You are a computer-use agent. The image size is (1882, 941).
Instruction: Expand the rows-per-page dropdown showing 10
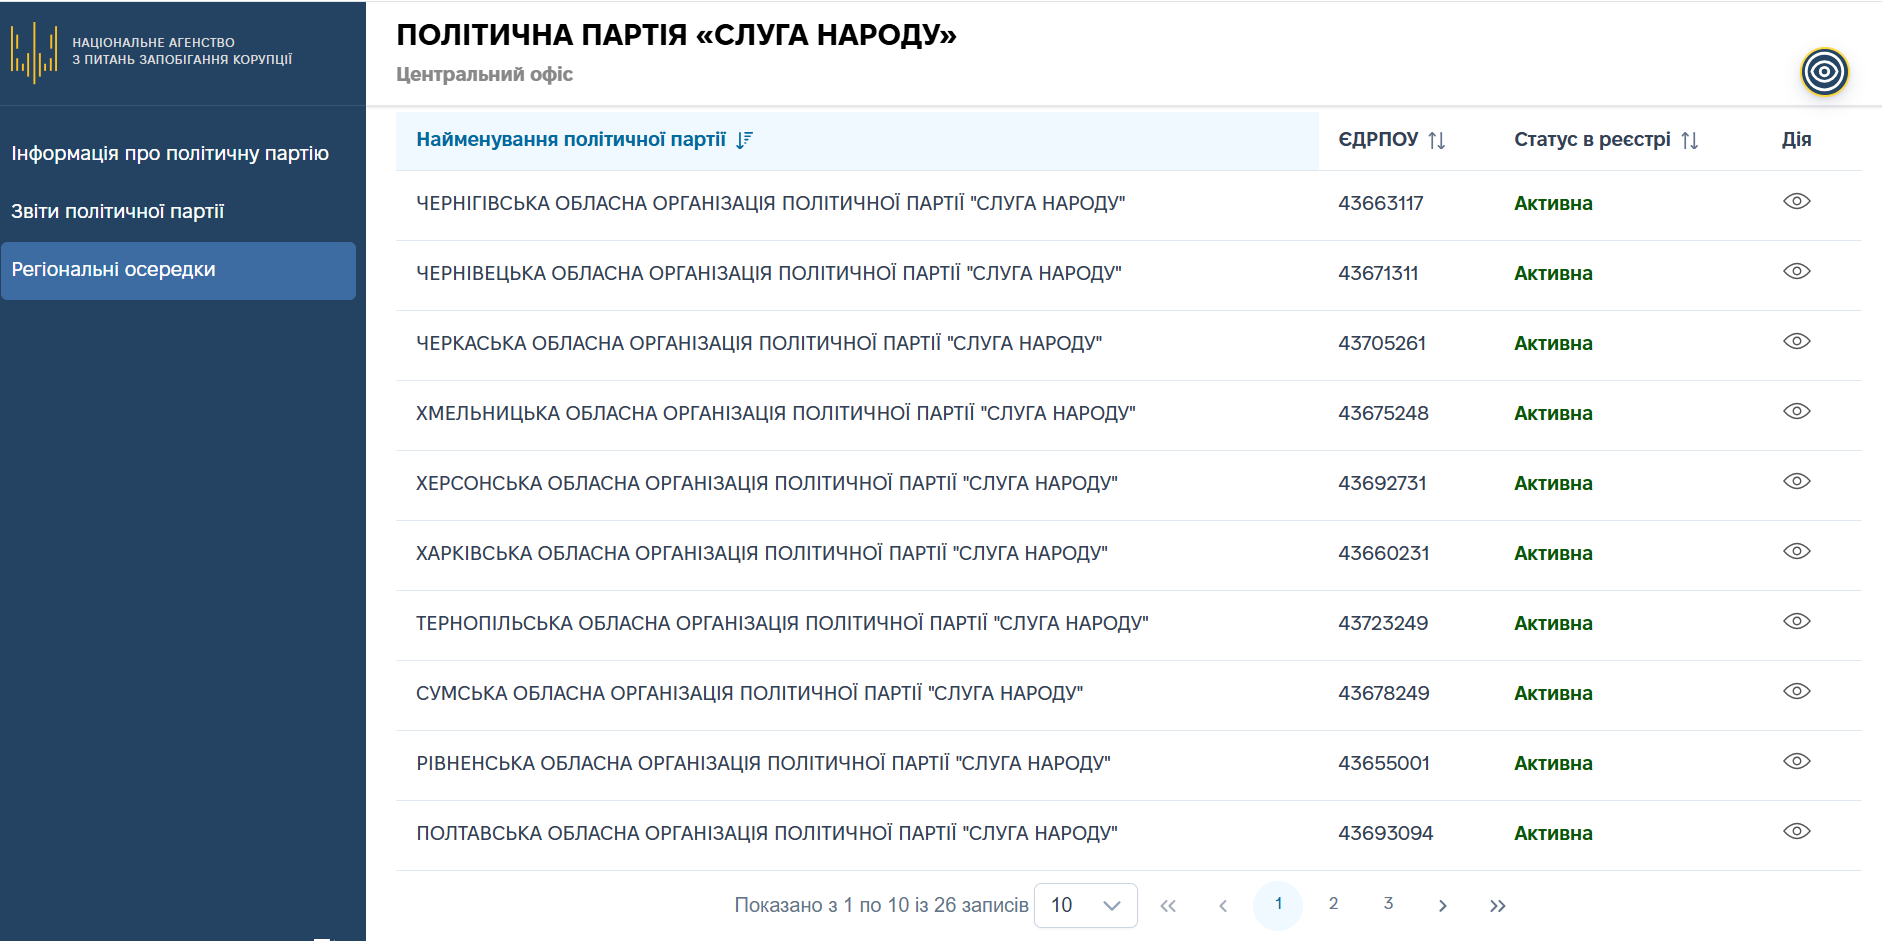(1085, 905)
